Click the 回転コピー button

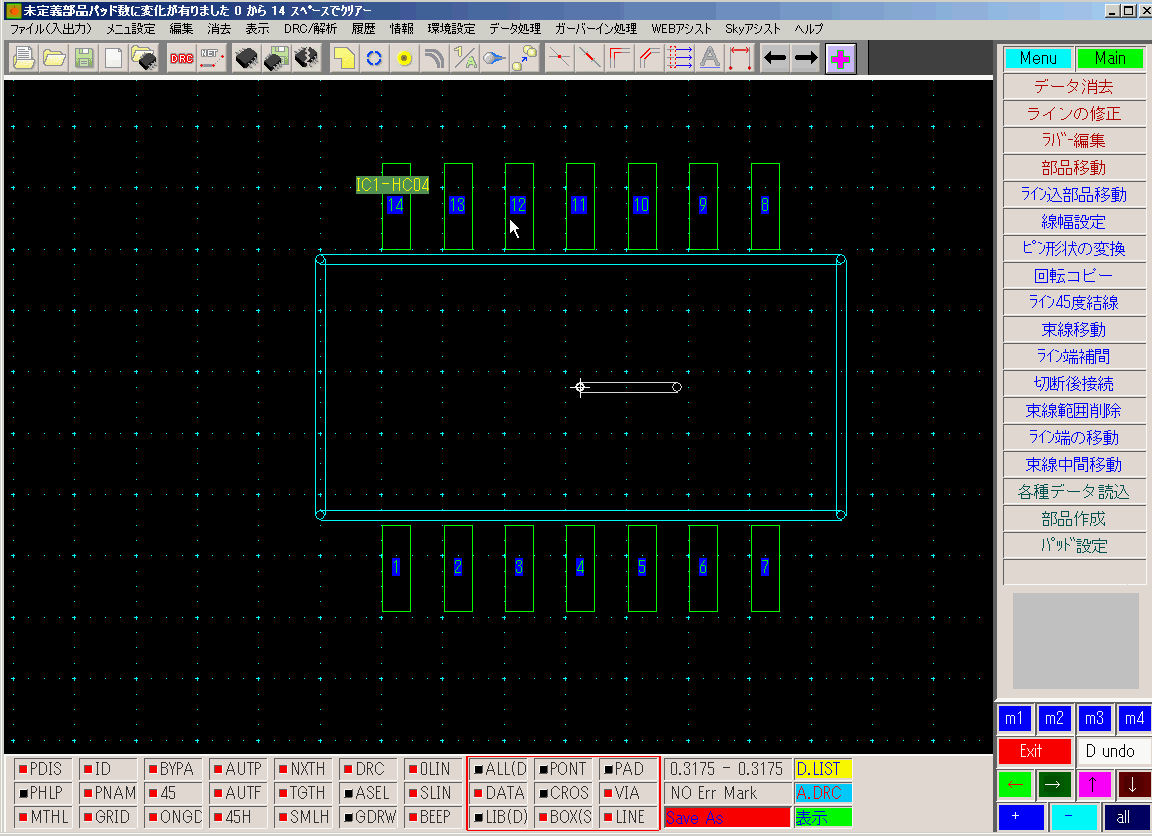(1073, 275)
